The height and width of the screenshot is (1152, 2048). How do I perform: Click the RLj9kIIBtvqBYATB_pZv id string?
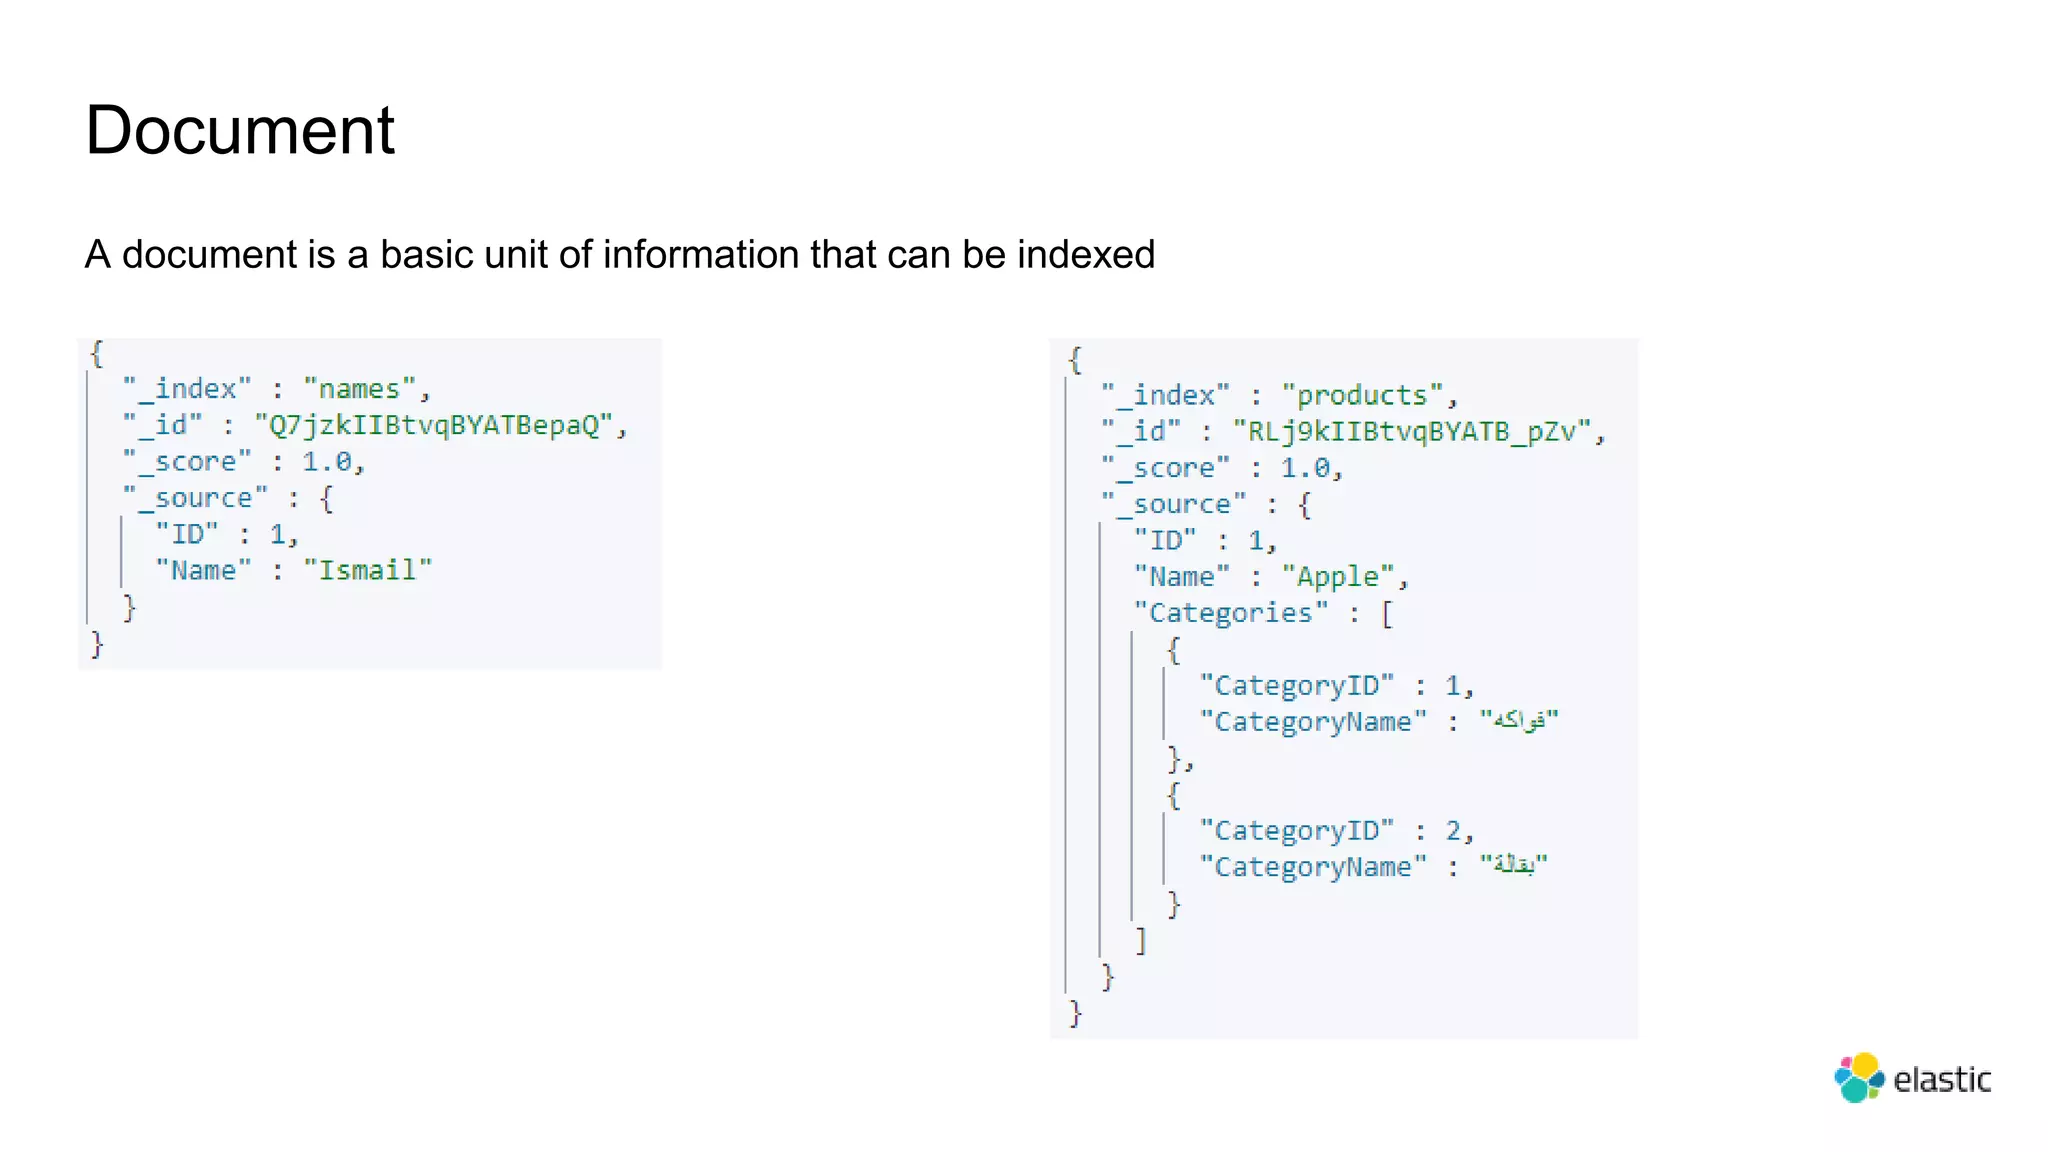click(x=1411, y=431)
